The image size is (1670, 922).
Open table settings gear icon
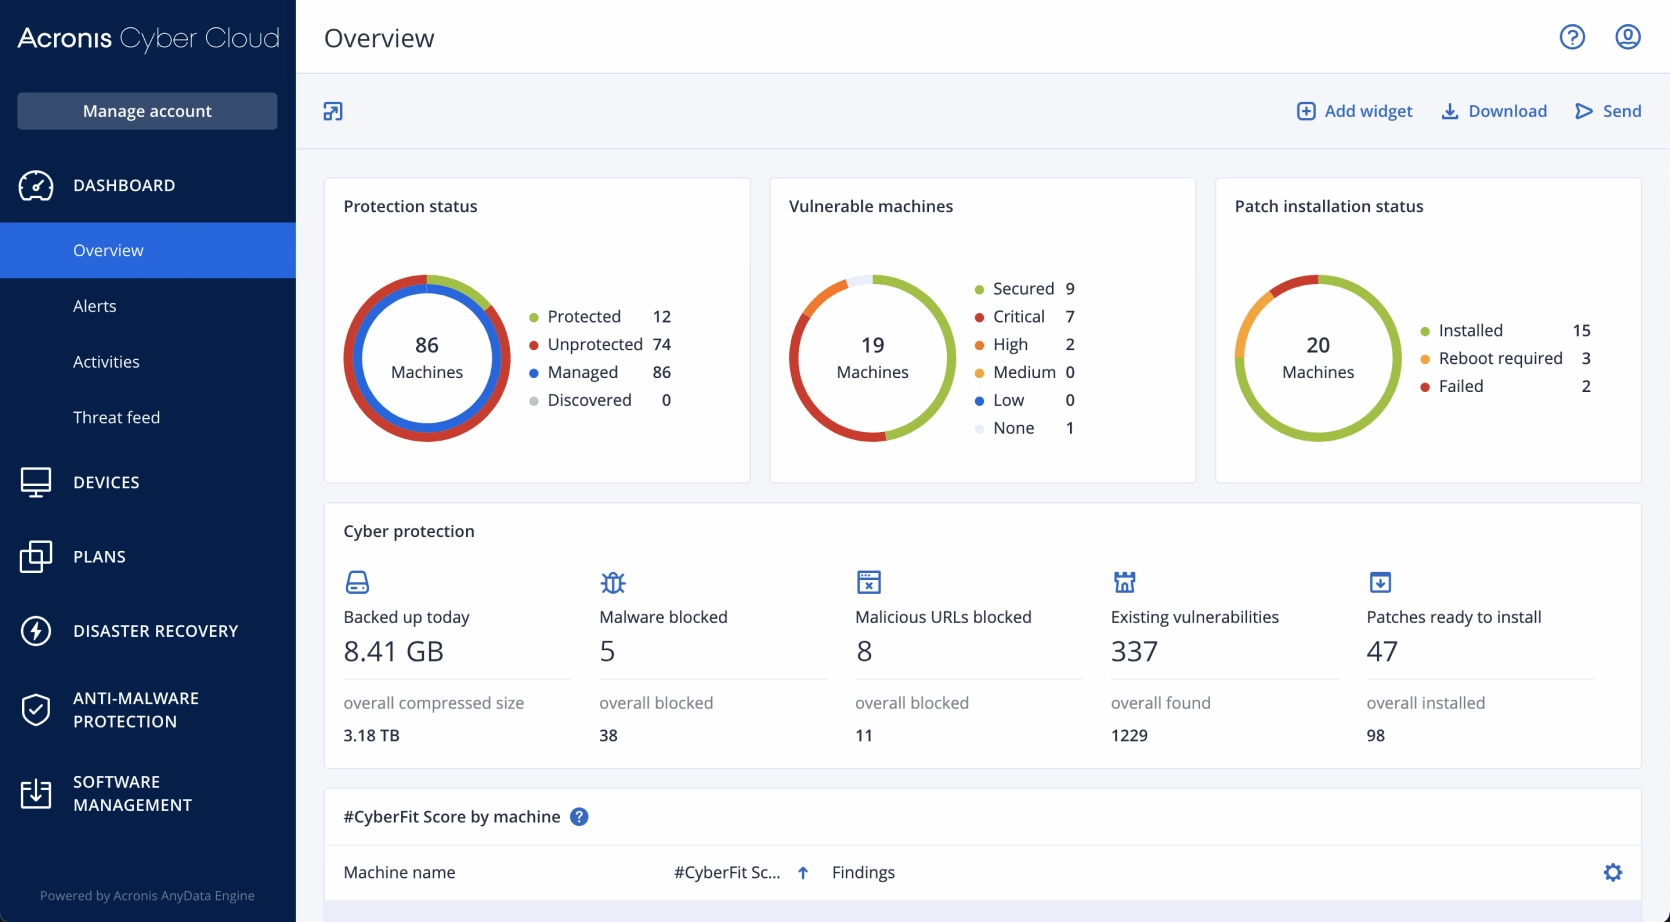click(1612, 872)
